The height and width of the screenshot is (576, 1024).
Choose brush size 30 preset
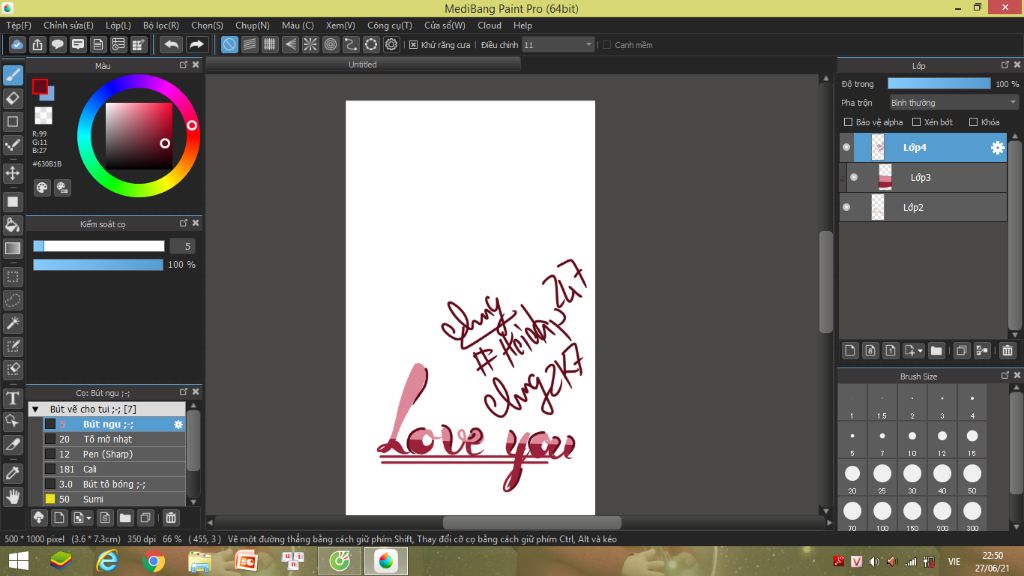tap(912, 477)
